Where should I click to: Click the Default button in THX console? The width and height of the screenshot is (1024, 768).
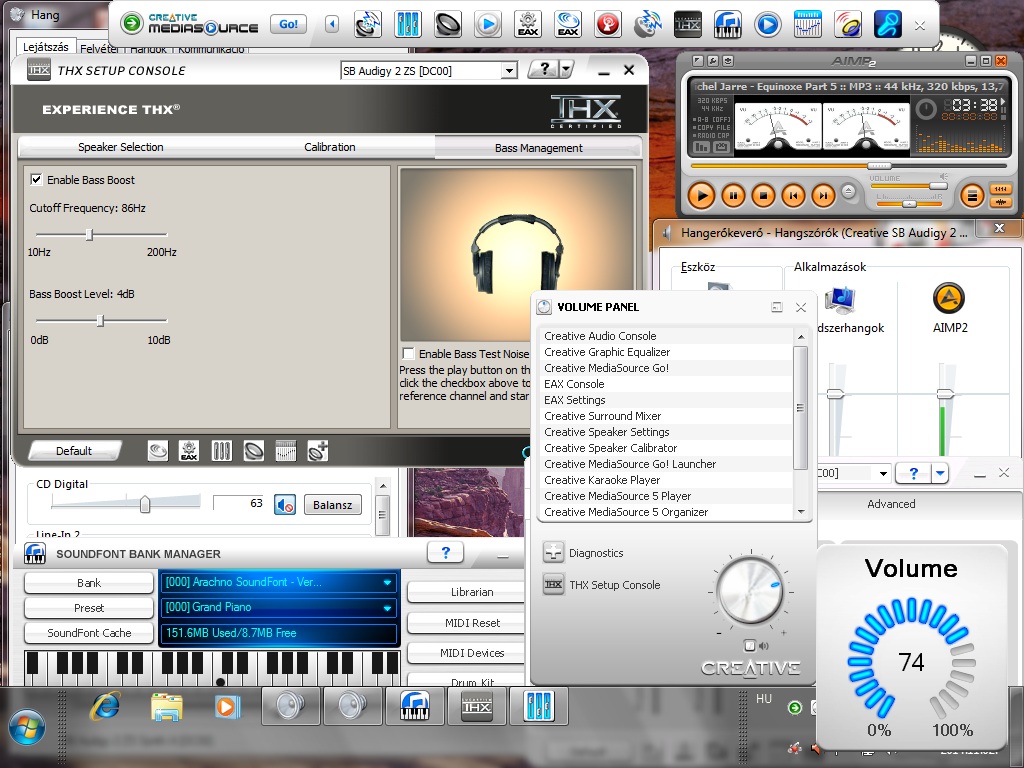(x=74, y=451)
